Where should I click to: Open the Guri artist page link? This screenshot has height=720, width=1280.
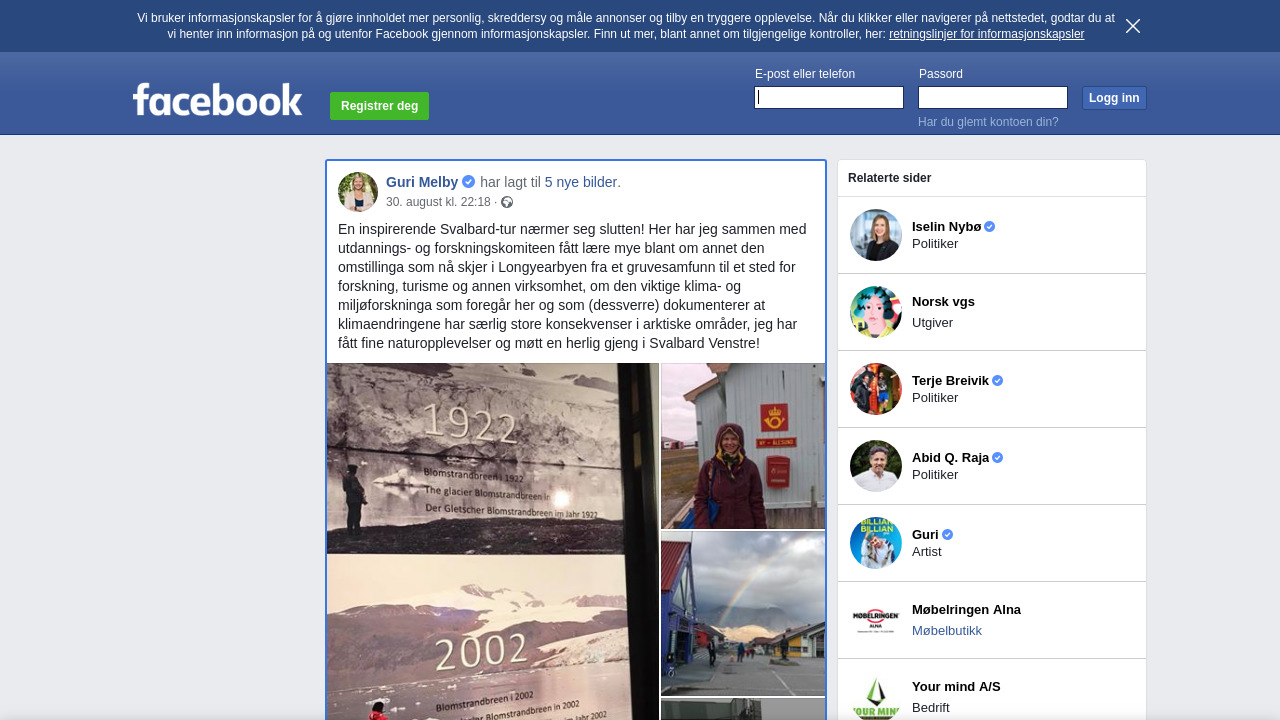click(x=925, y=535)
